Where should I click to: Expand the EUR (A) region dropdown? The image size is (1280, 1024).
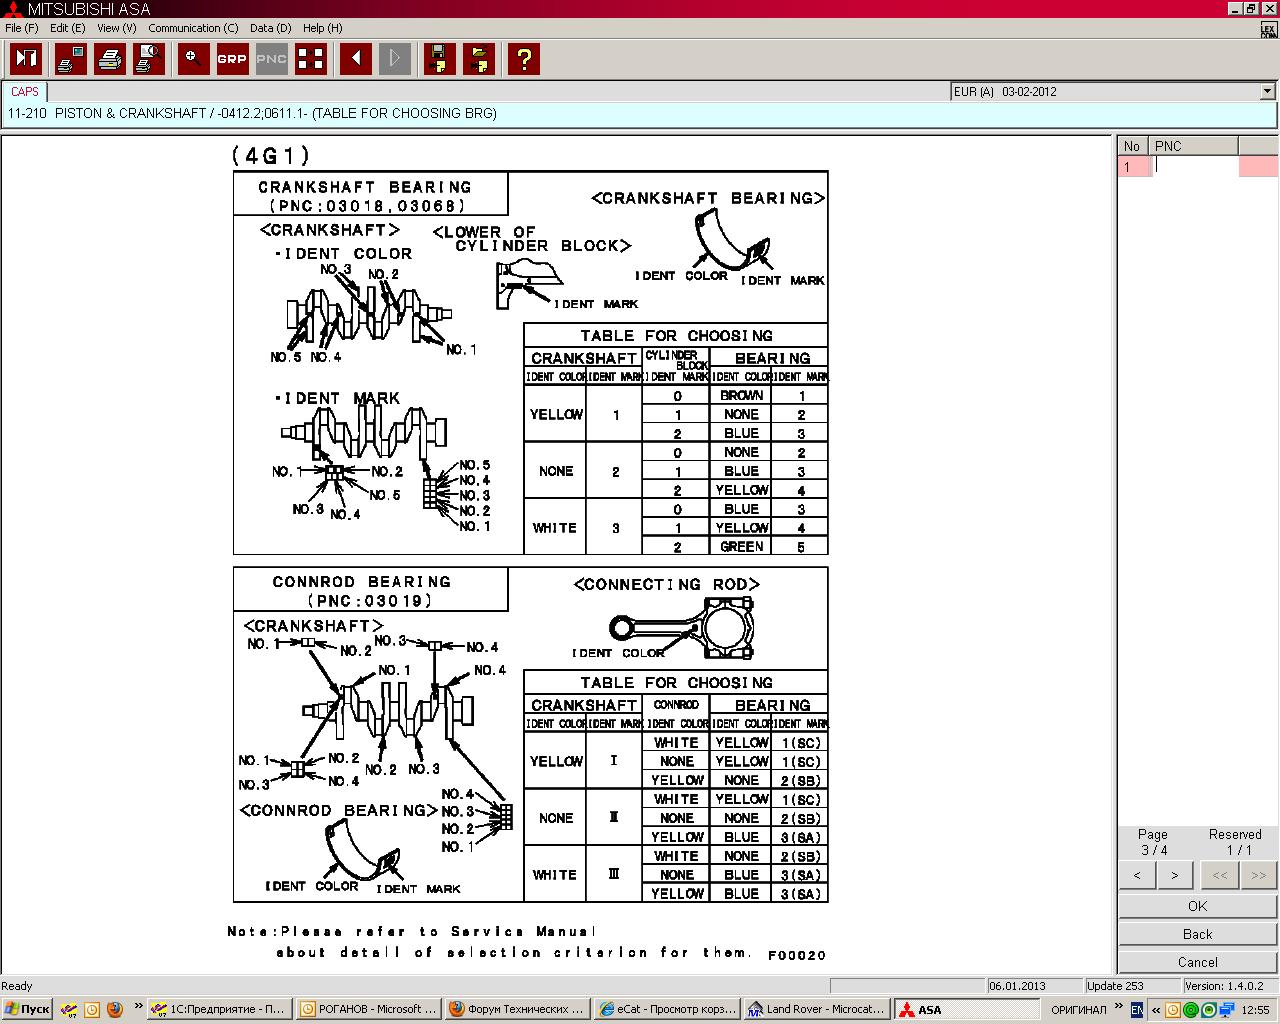[1267, 91]
